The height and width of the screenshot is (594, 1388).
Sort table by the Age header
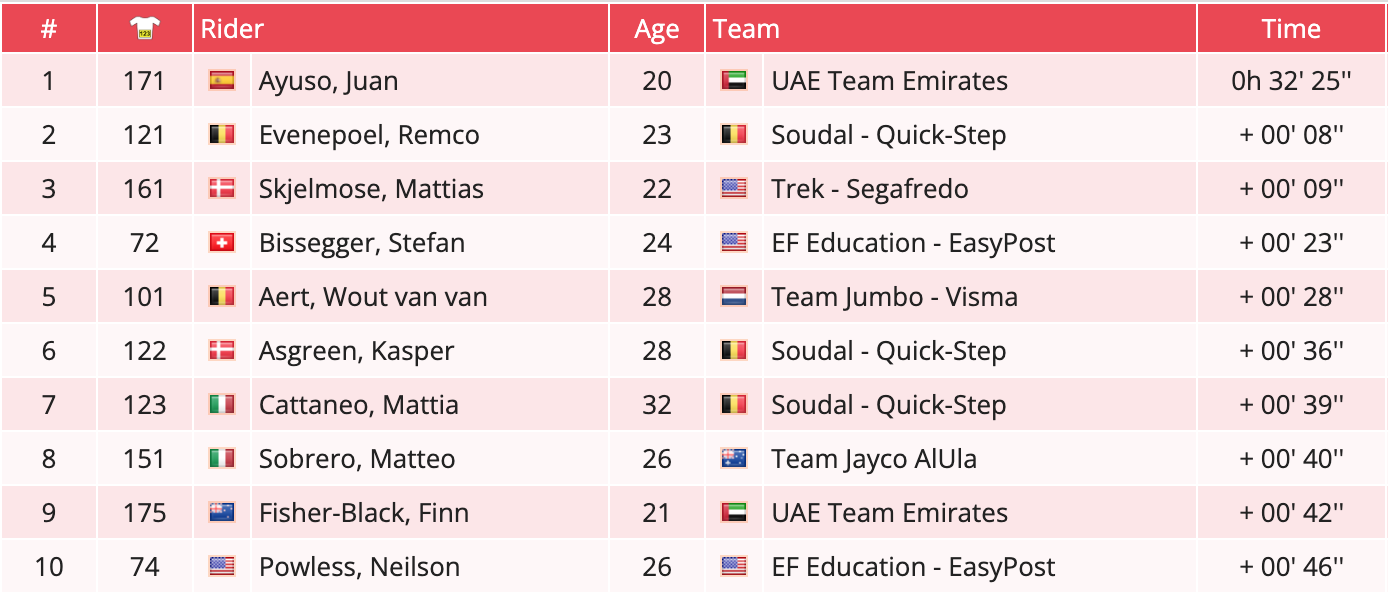pyautogui.click(x=656, y=29)
